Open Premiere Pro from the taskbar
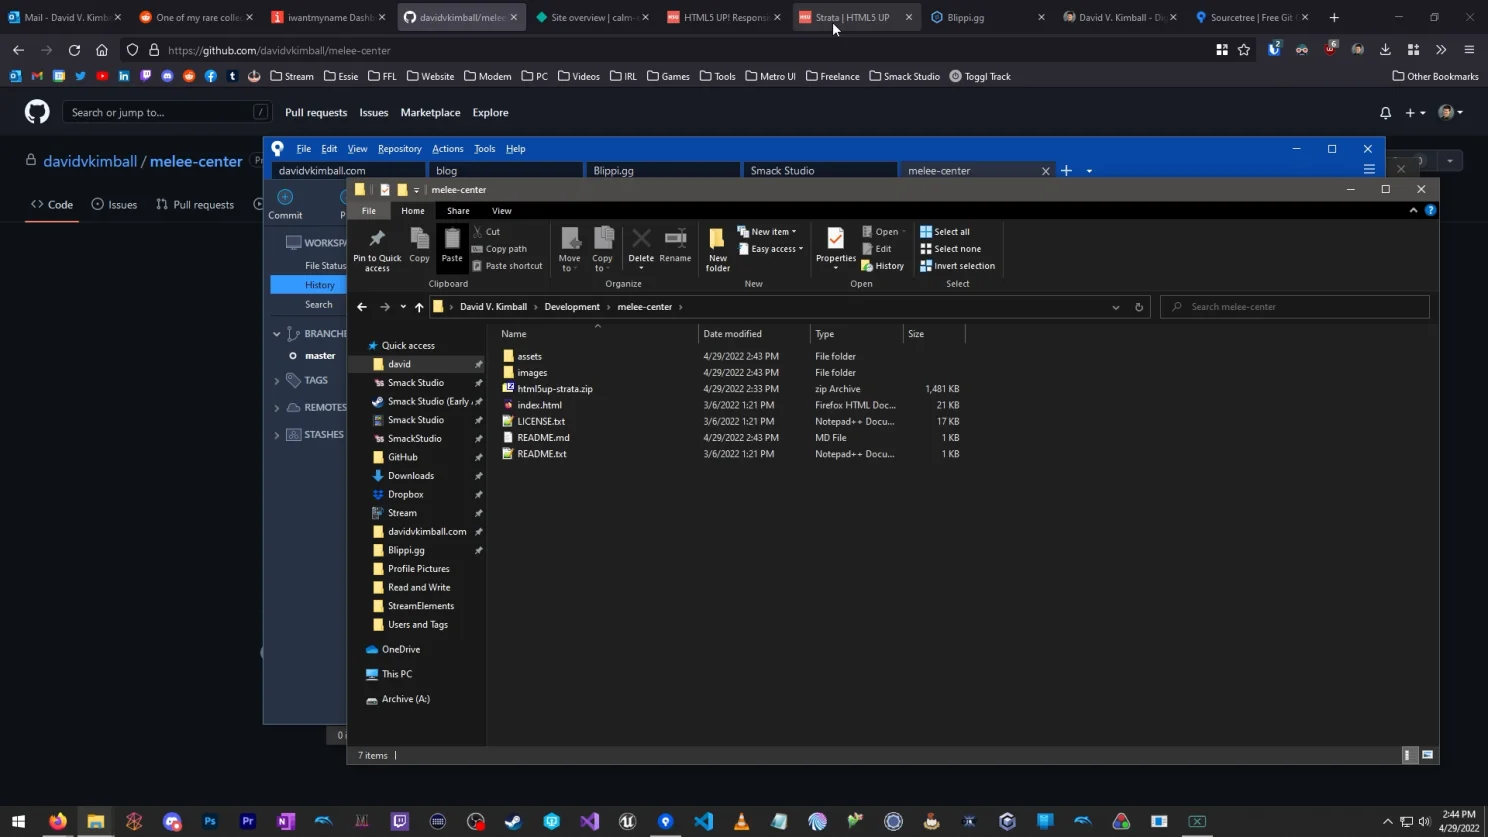Image resolution: width=1488 pixels, height=837 pixels. pyautogui.click(x=247, y=821)
